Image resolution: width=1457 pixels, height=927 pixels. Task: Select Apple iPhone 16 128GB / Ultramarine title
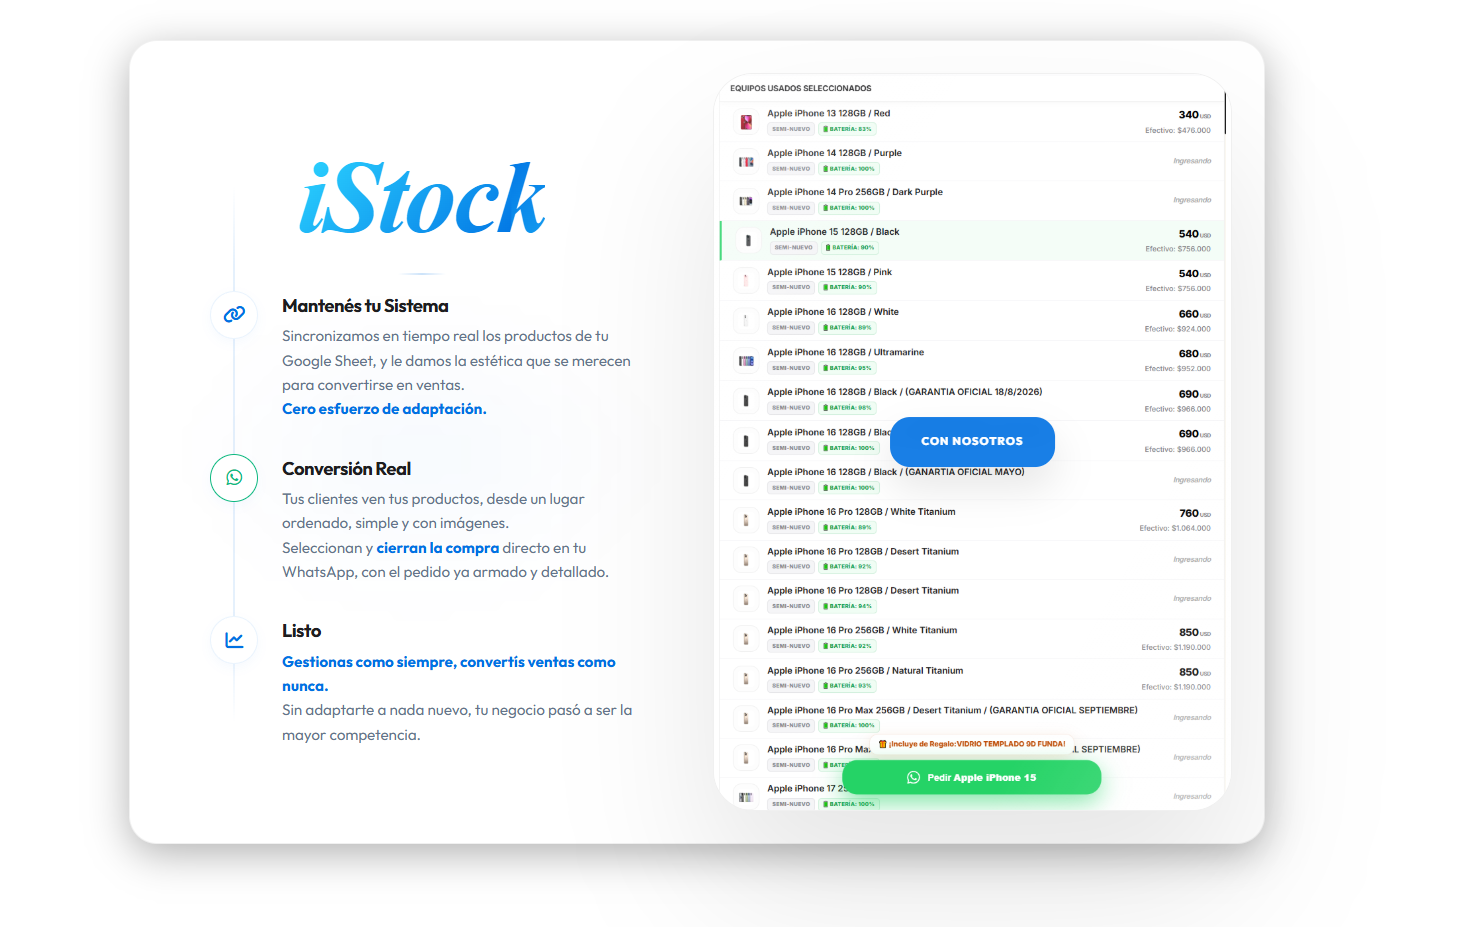pyautogui.click(x=845, y=352)
